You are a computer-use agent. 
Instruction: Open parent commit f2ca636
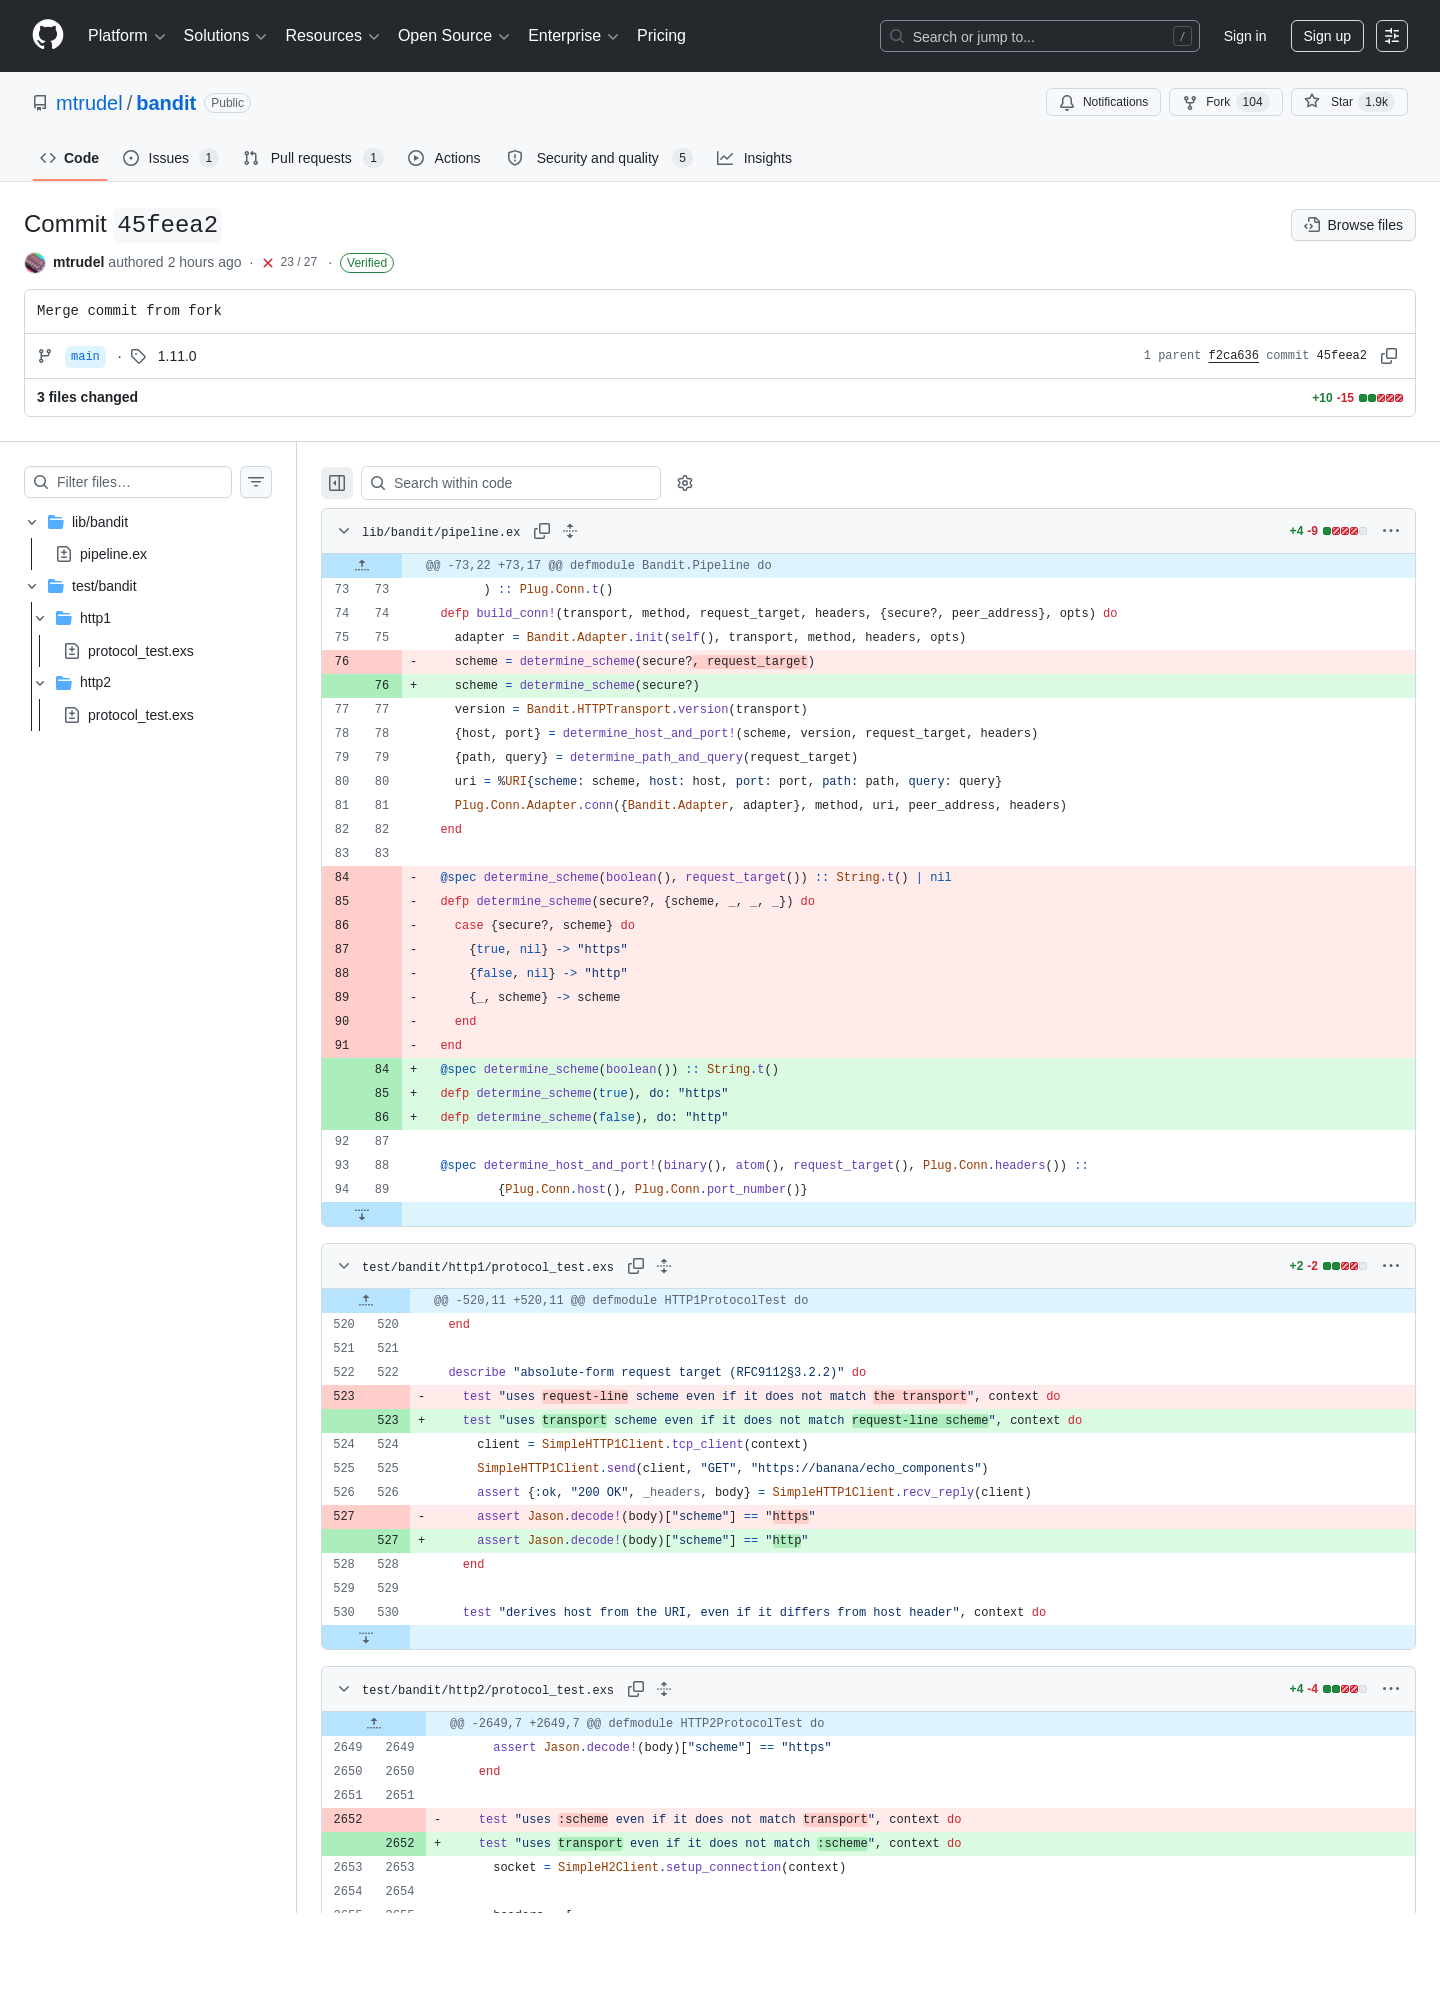tap(1233, 356)
